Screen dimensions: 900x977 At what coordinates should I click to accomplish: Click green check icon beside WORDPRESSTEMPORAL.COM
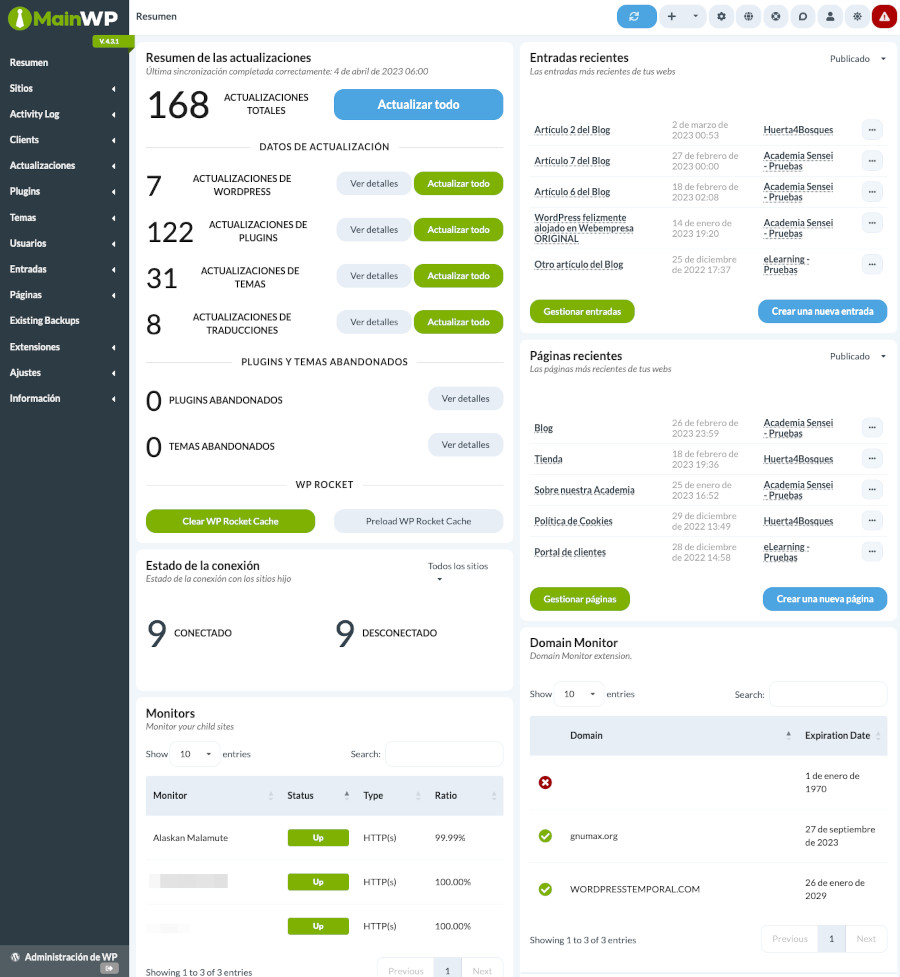tap(545, 889)
